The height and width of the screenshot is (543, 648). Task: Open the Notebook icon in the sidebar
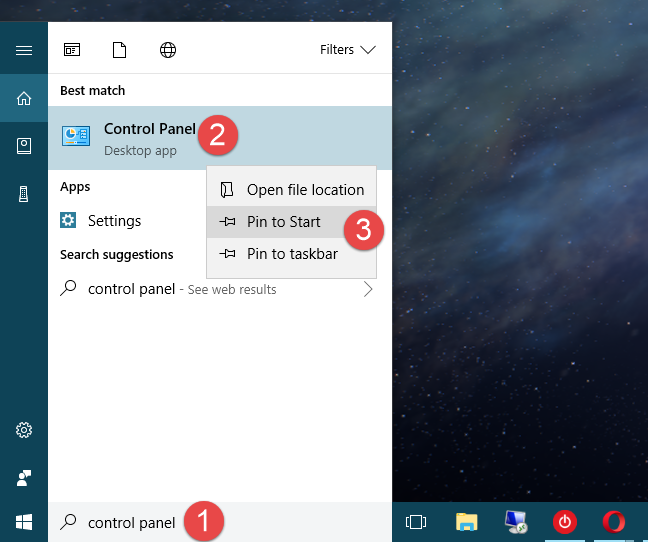pyautogui.click(x=24, y=146)
